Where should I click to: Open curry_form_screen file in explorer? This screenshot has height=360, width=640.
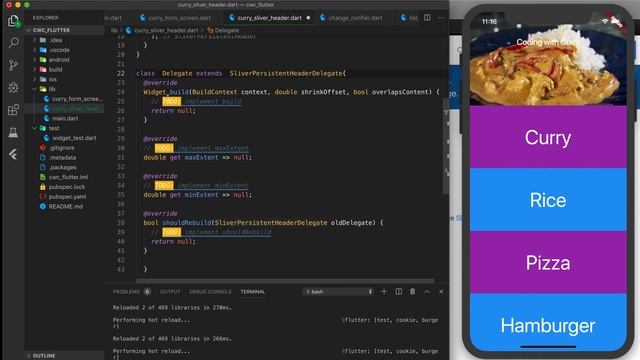pos(77,99)
